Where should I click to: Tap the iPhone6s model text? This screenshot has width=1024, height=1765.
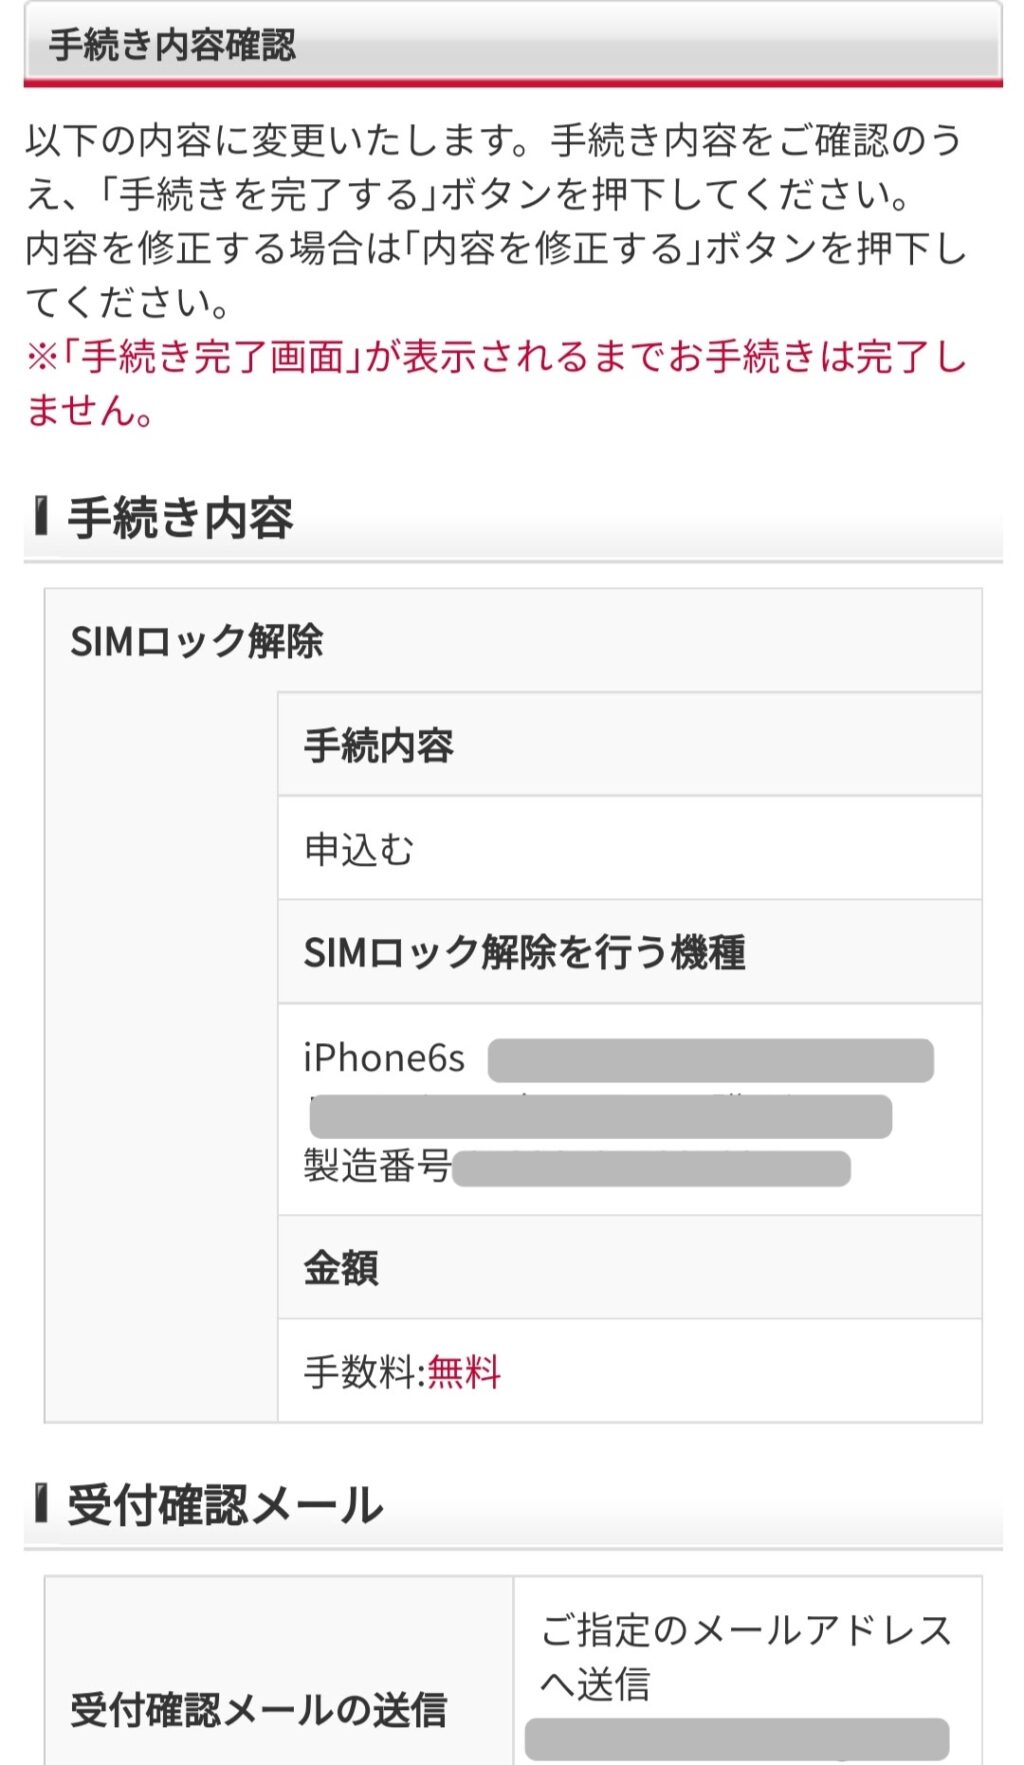[x=384, y=1058]
